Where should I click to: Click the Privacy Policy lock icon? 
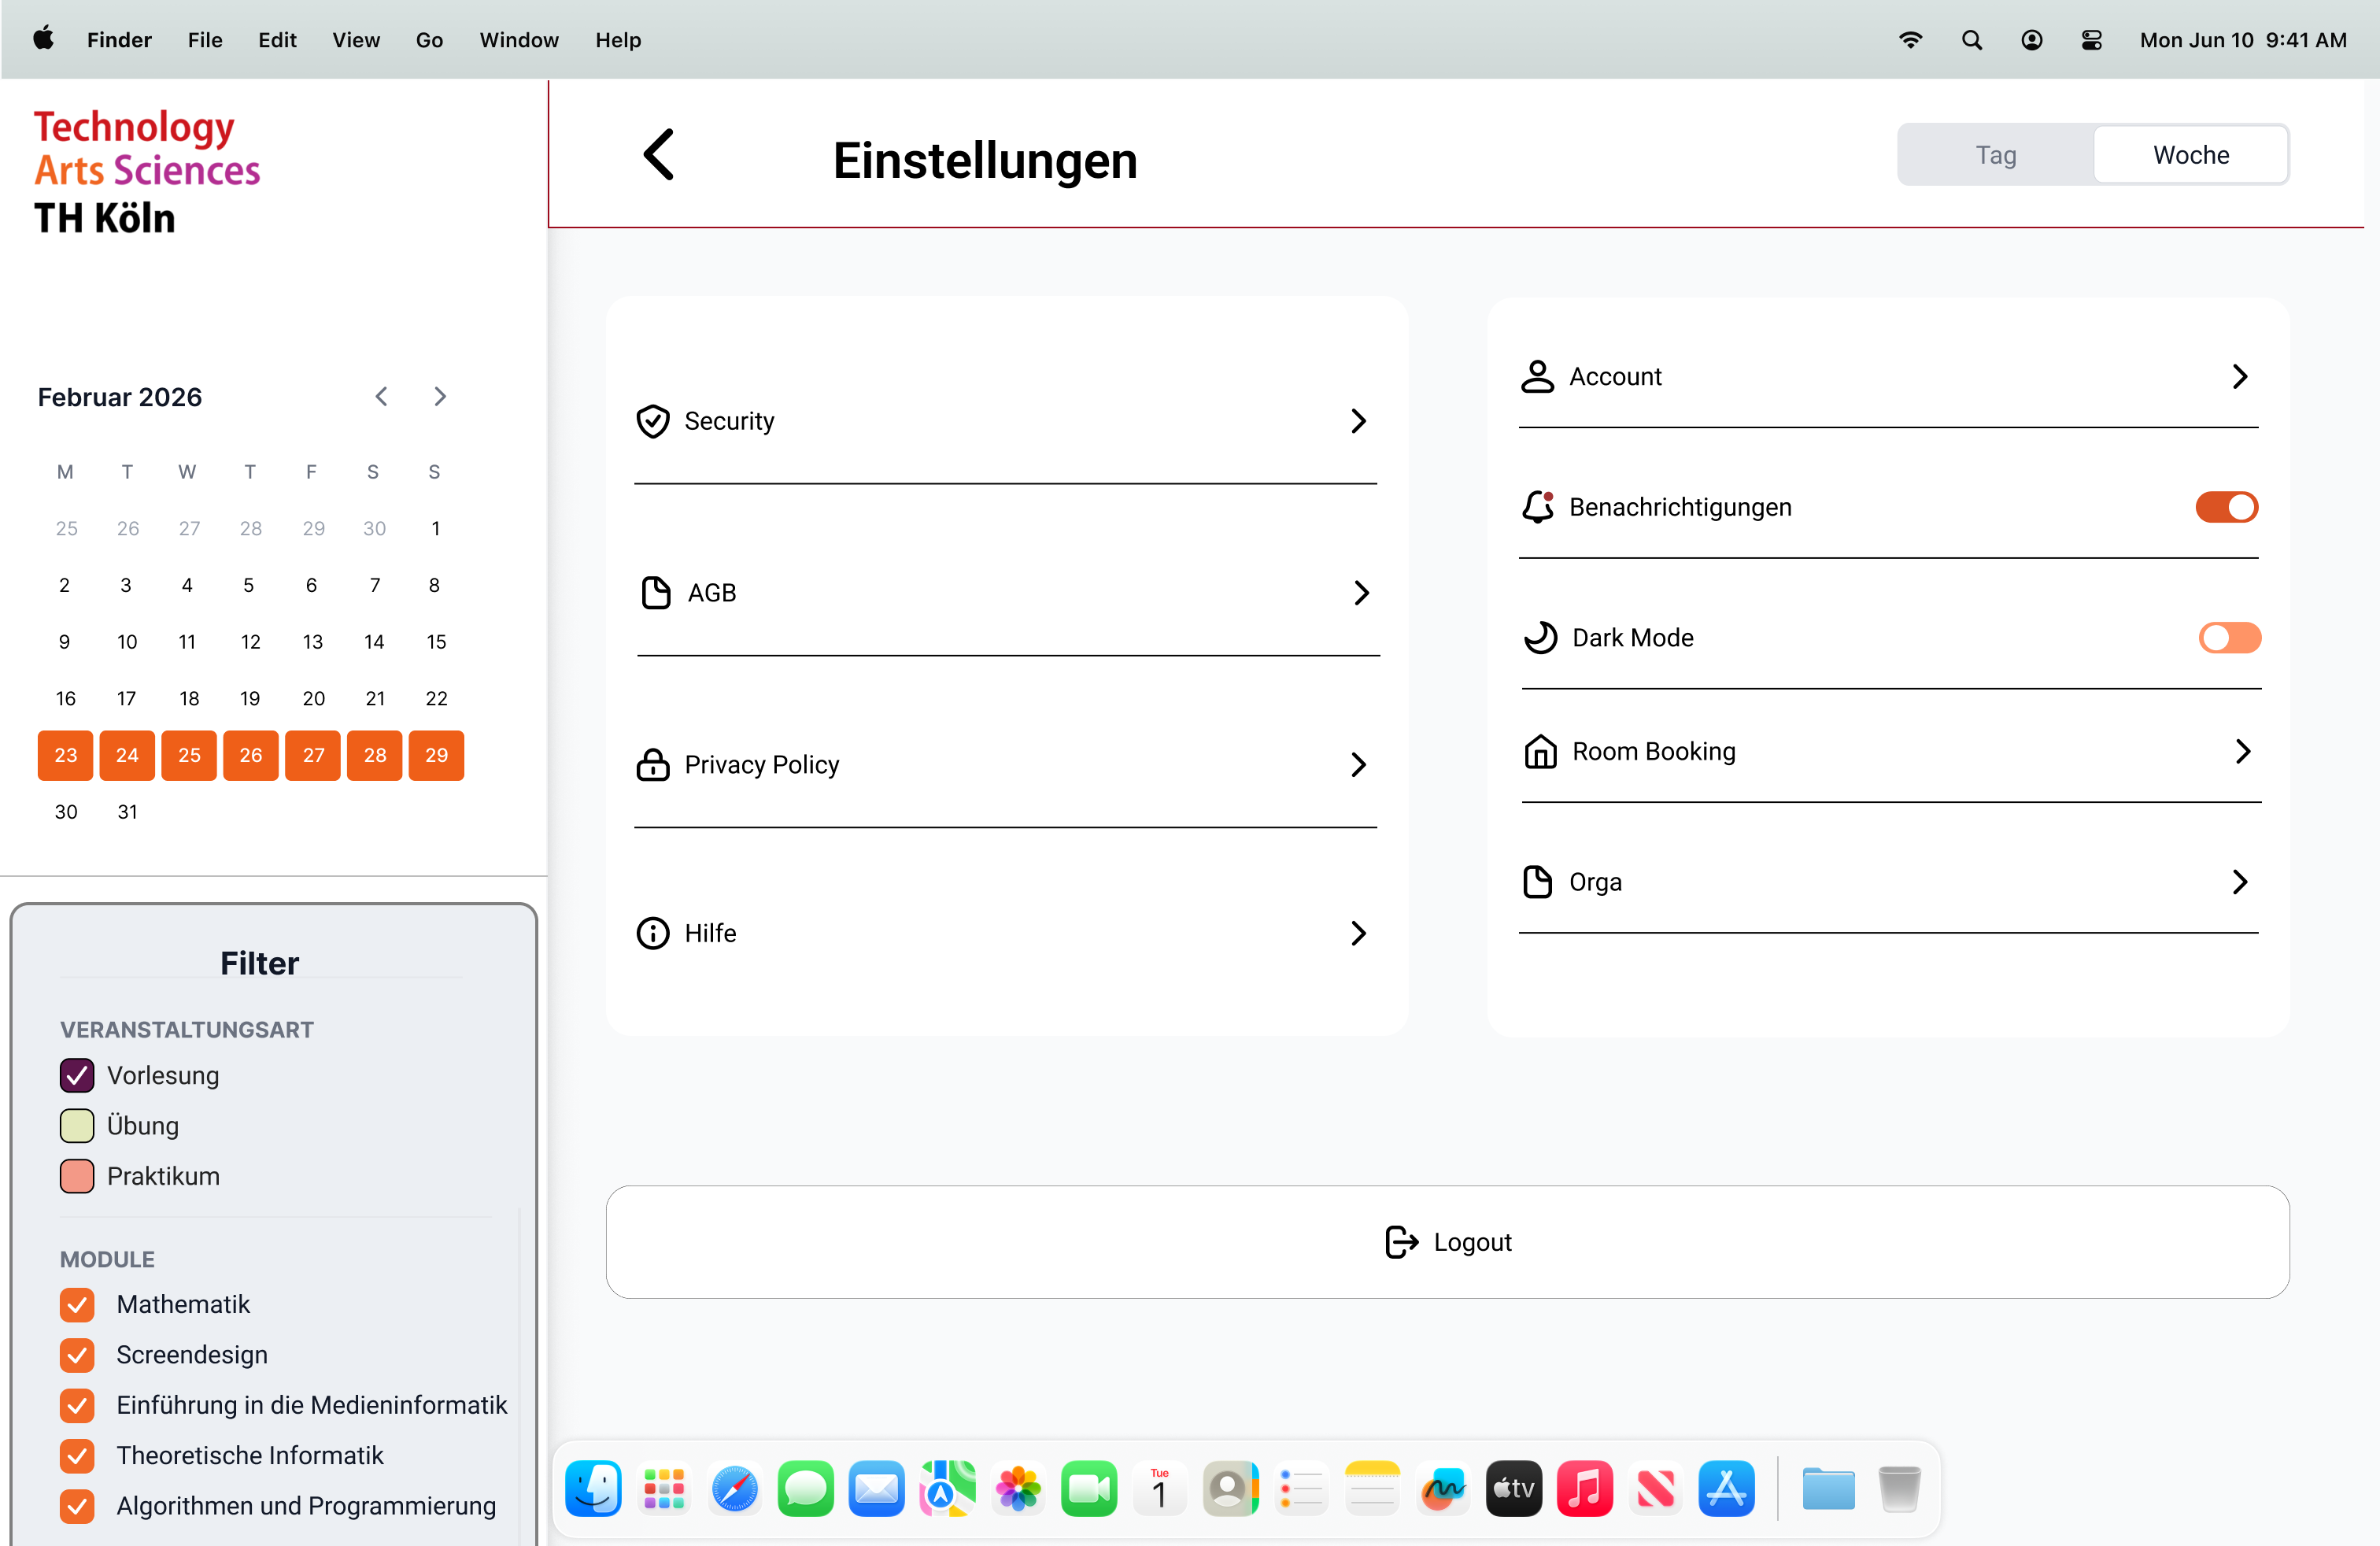click(x=653, y=765)
